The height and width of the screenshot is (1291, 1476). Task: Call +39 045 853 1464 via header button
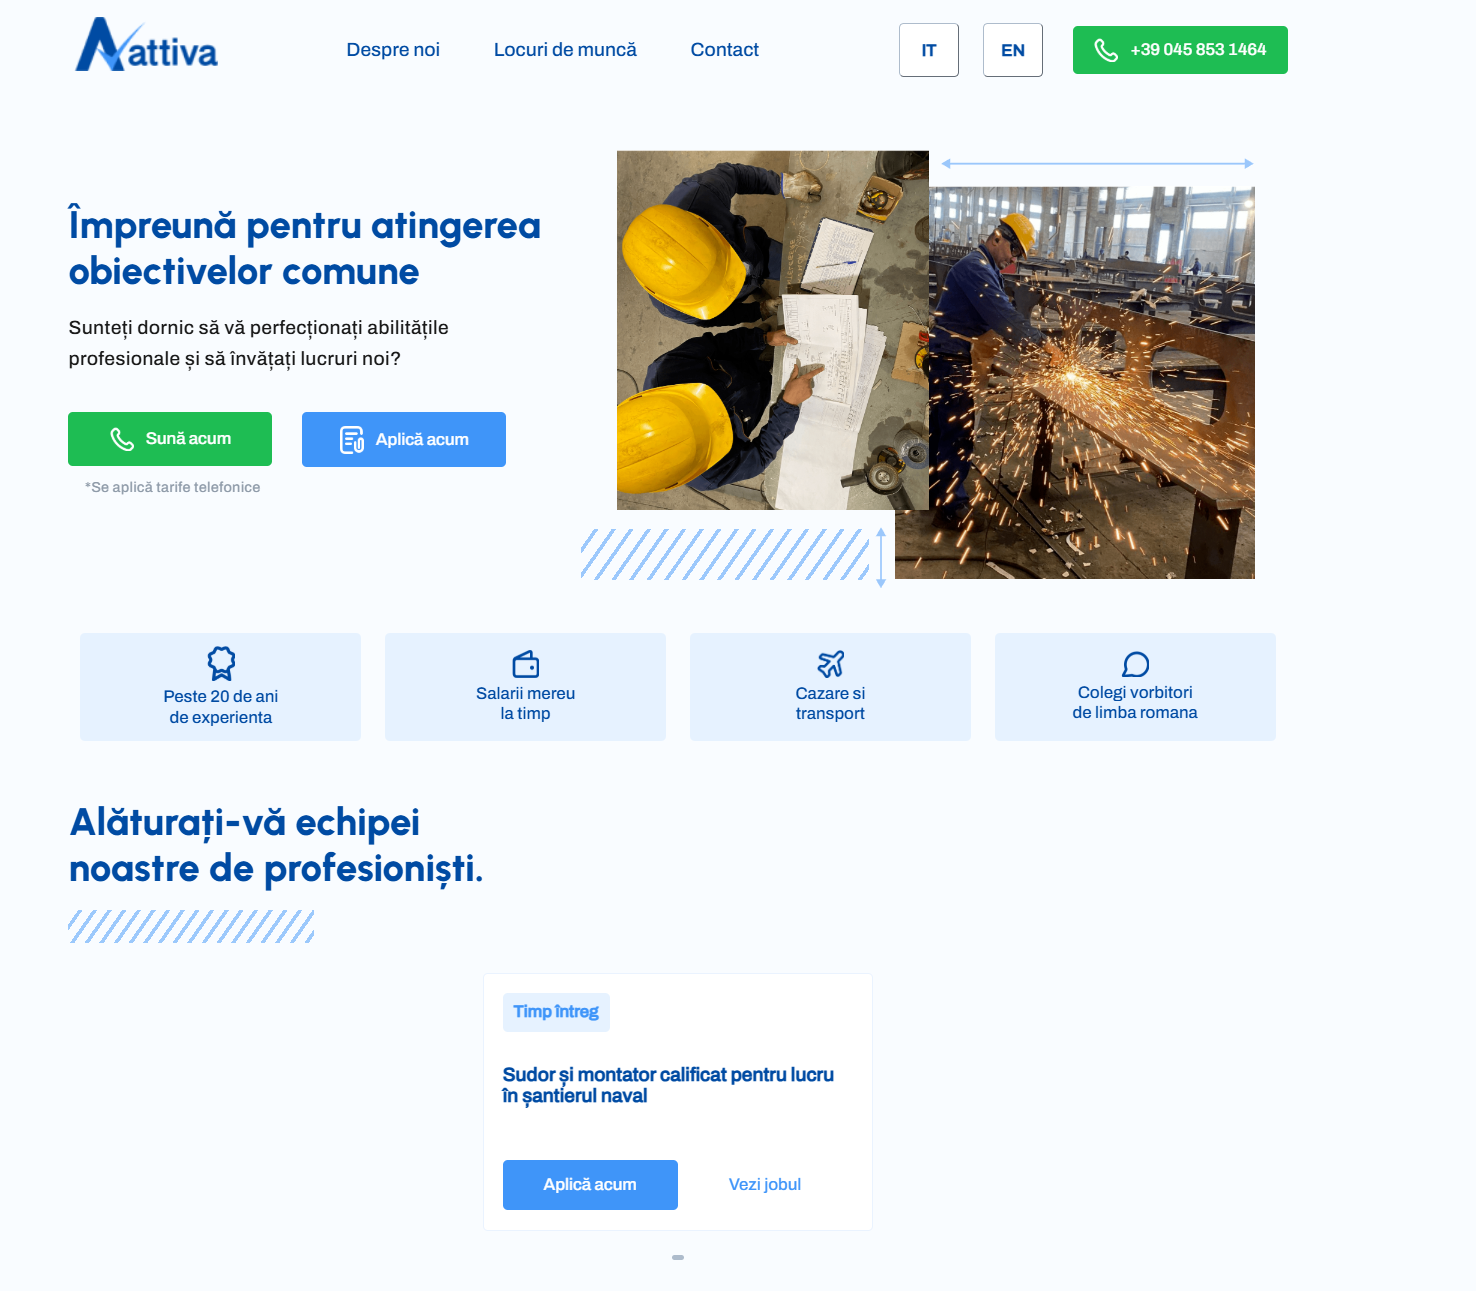[1180, 49]
